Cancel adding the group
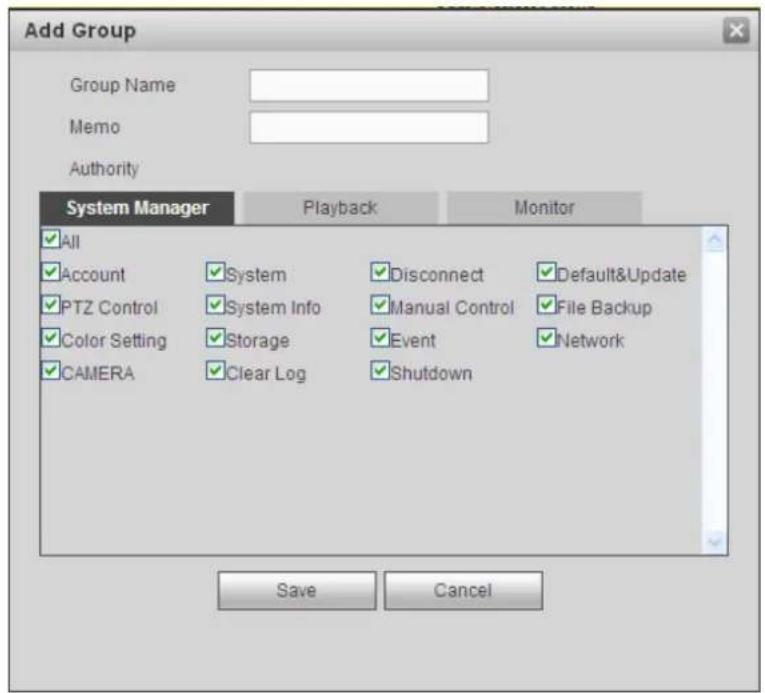This screenshot has width=765, height=693. tap(463, 591)
